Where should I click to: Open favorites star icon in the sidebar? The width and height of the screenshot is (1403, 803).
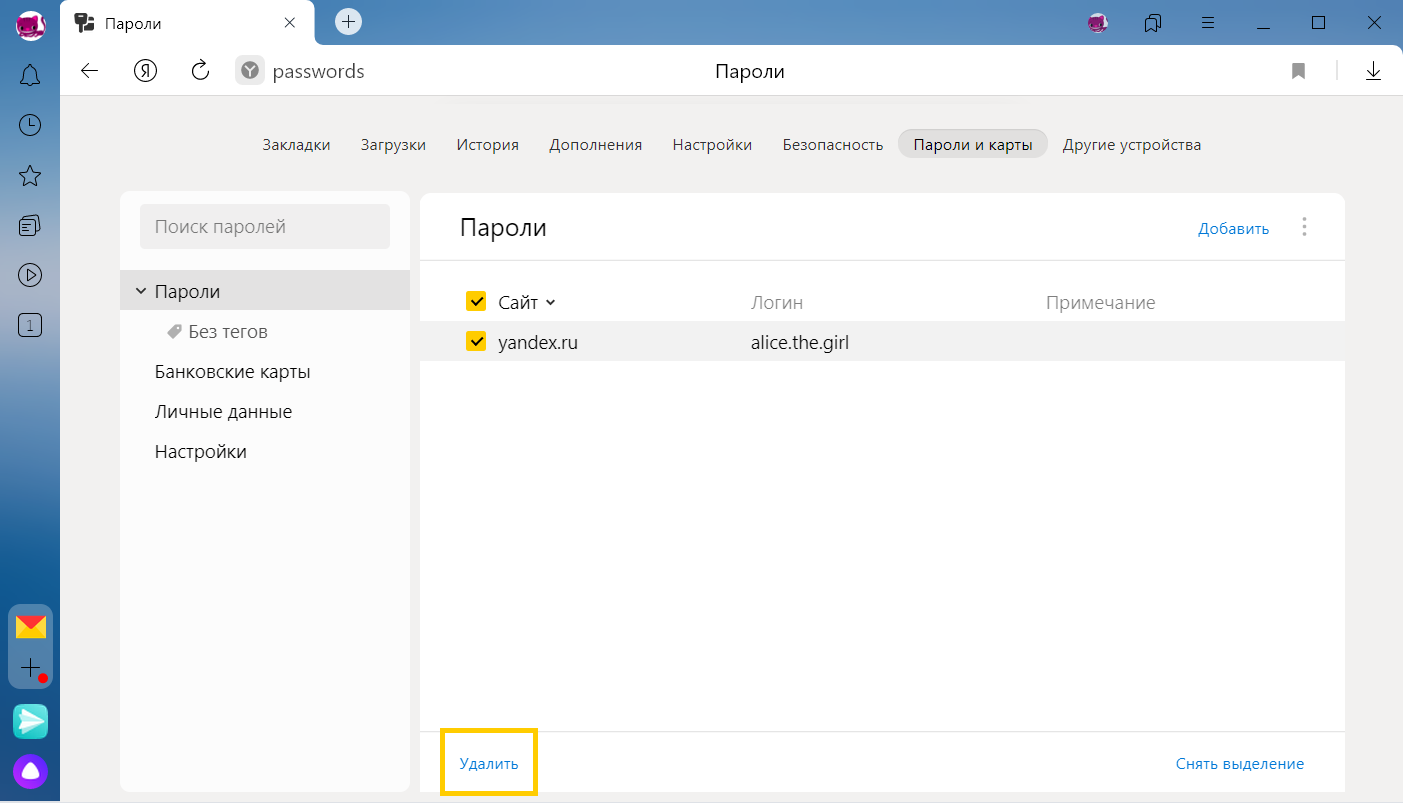[x=30, y=176]
